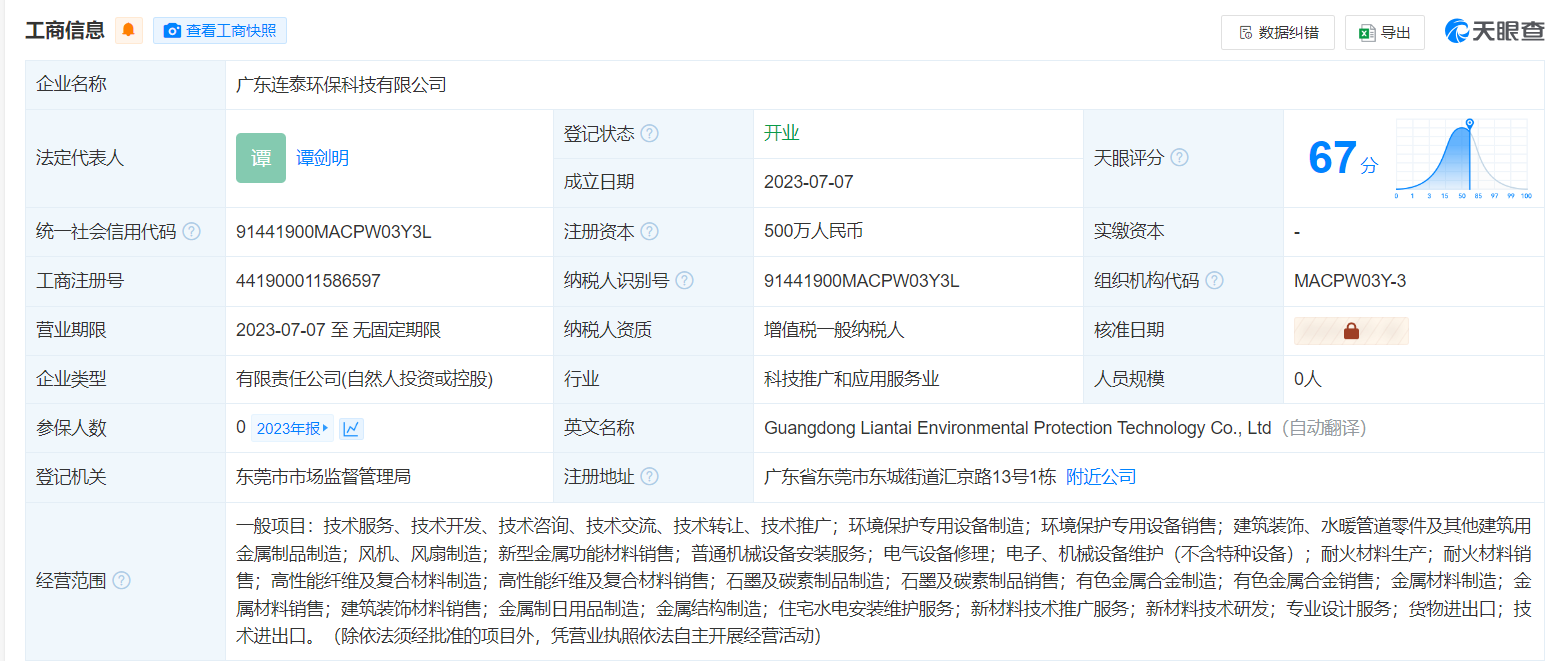Click help icon beside 注册地址
The image size is (1555, 661).
[x=650, y=477]
